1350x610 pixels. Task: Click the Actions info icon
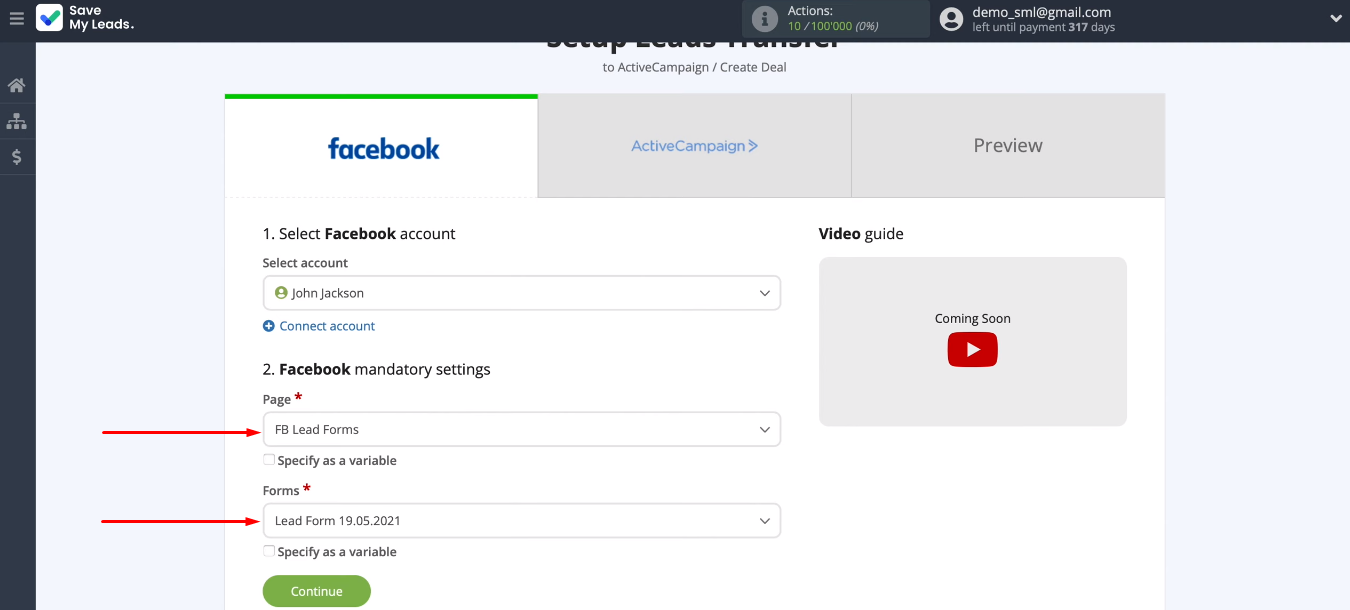pos(765,19)
